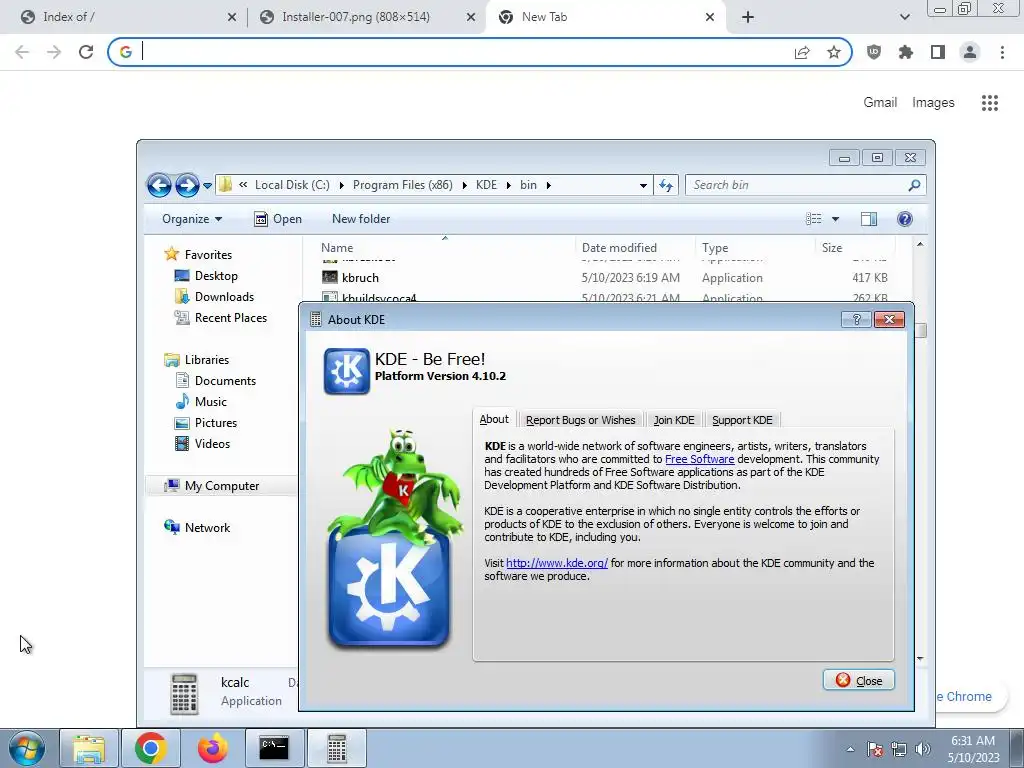Switch to KCalc in the taskbar
The image size is (1024, 768).
point(336,748)
